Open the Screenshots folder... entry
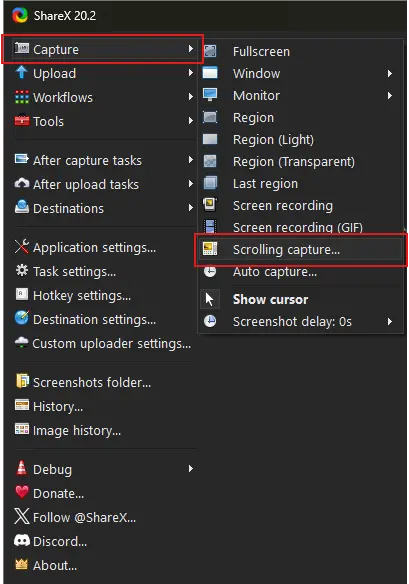 [x=104, y=382]
